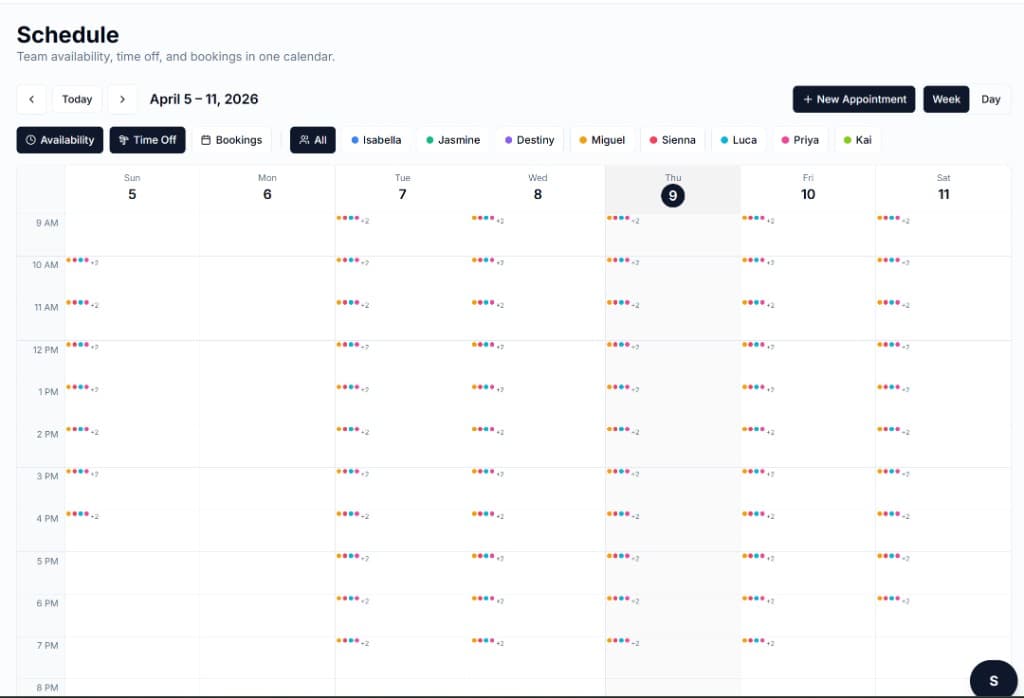
Task: Click the Time Off filter icon
Action: 122,140
